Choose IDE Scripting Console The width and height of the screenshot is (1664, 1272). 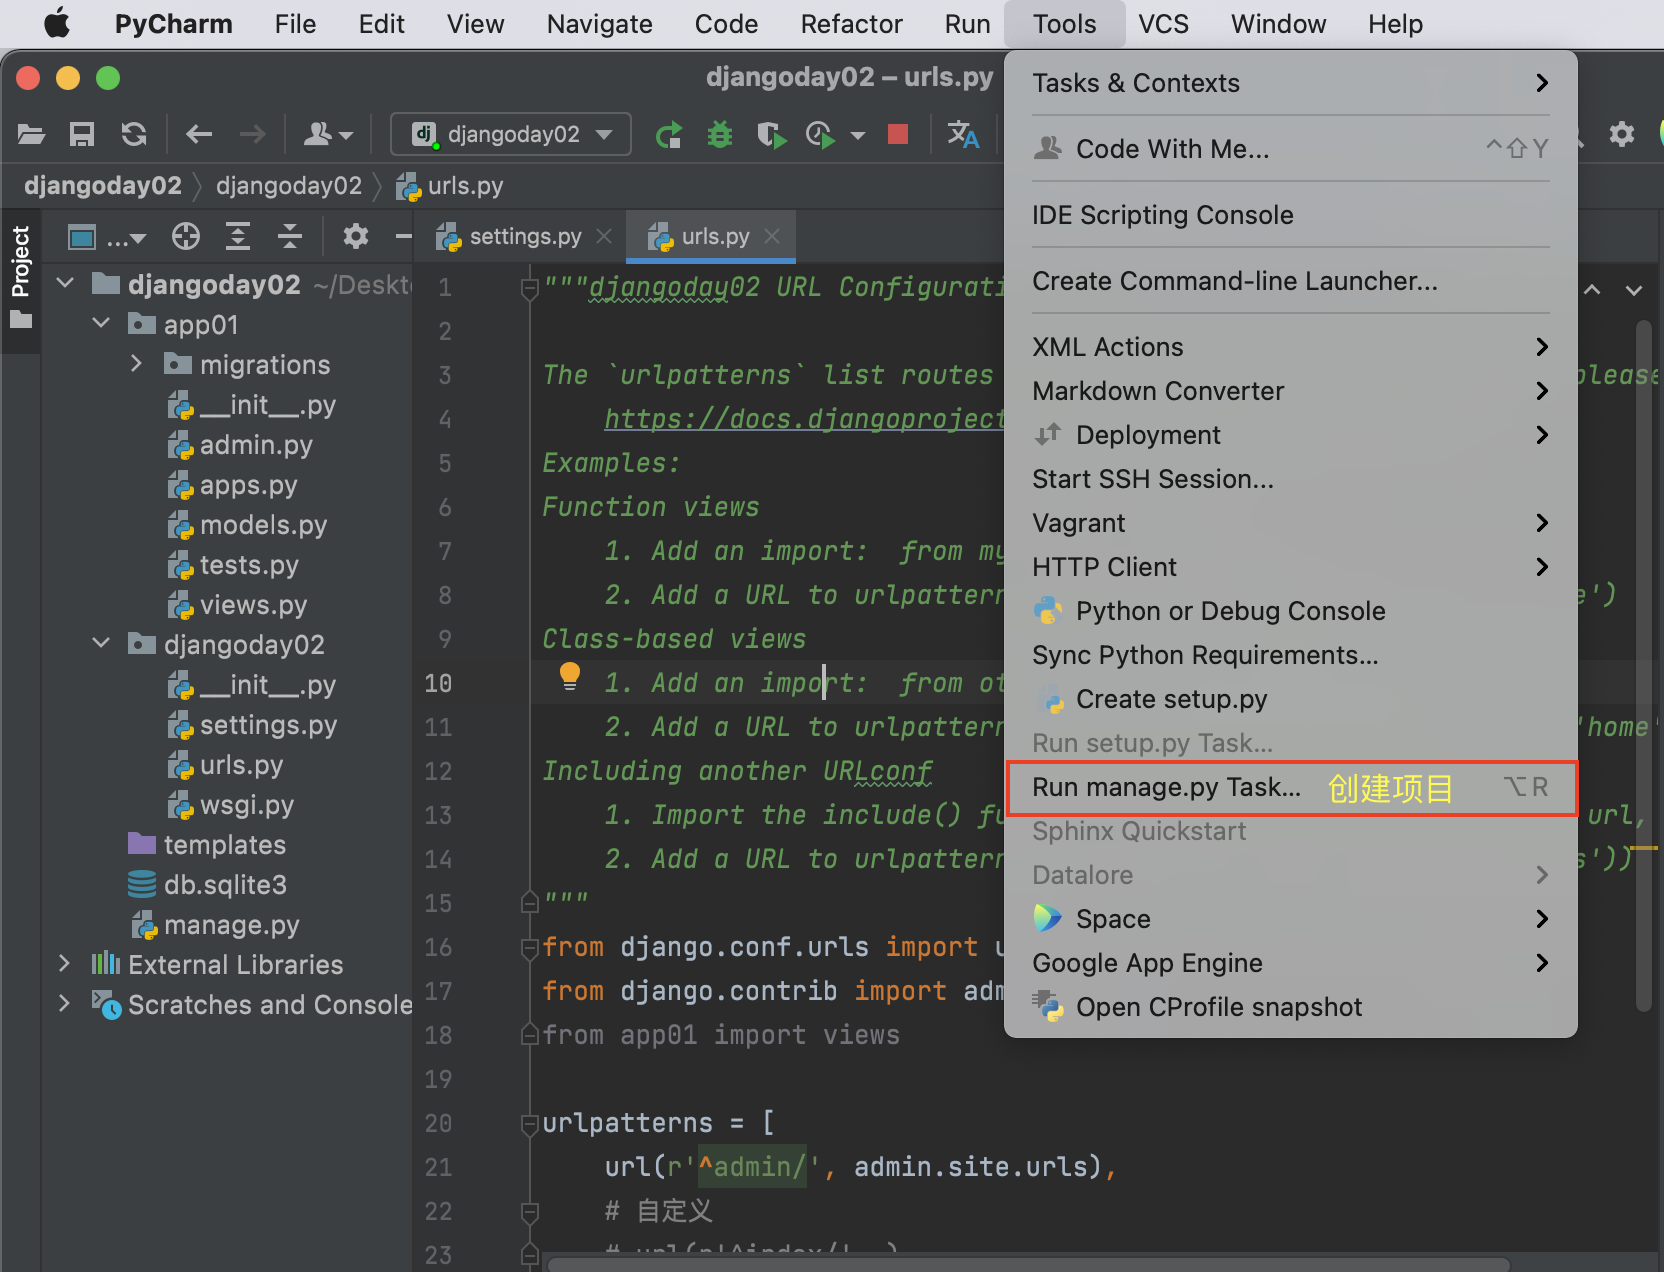coord(1290,215)
